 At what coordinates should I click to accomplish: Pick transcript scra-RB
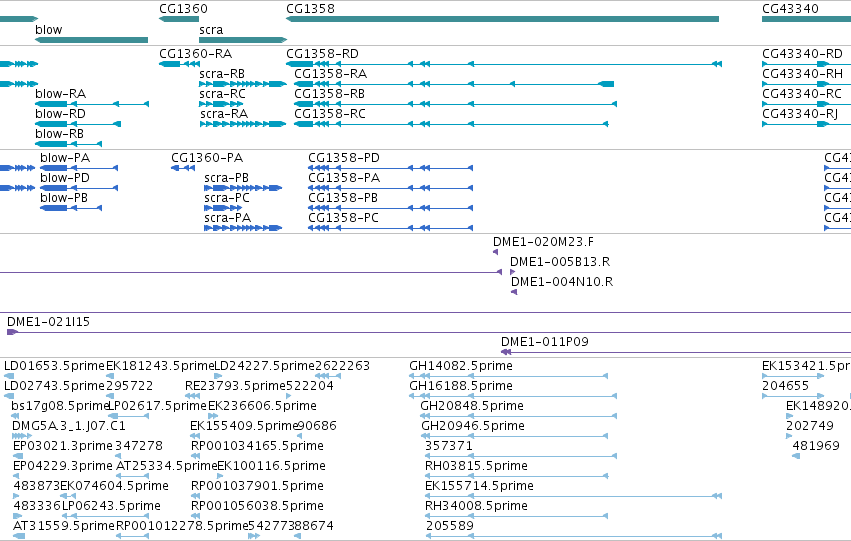click(x=222, y=74)
